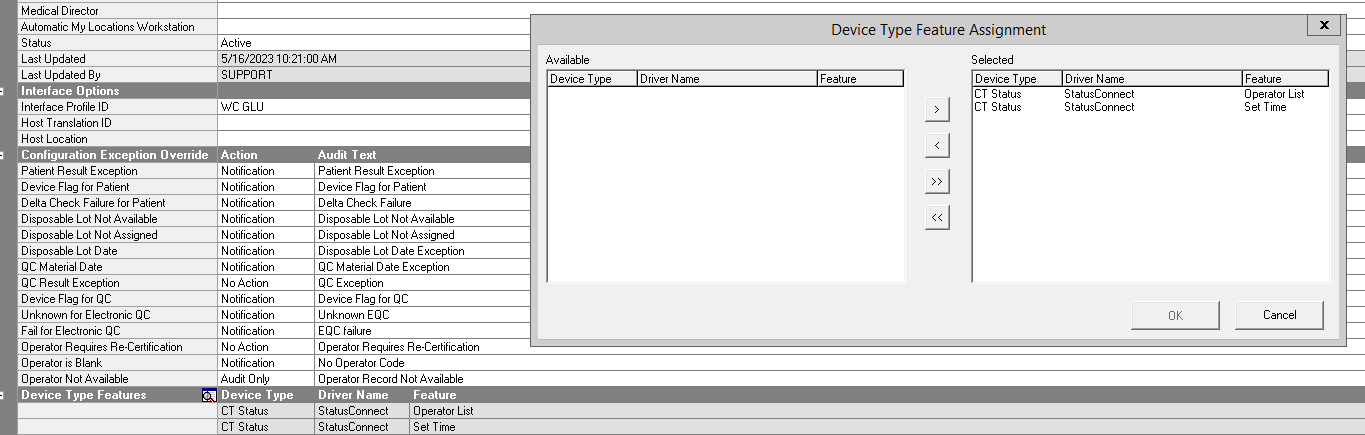Click the Device Type header in Available list
Image resolution: width=1365 pixels, height=435 pixels.
click(592, 79)
